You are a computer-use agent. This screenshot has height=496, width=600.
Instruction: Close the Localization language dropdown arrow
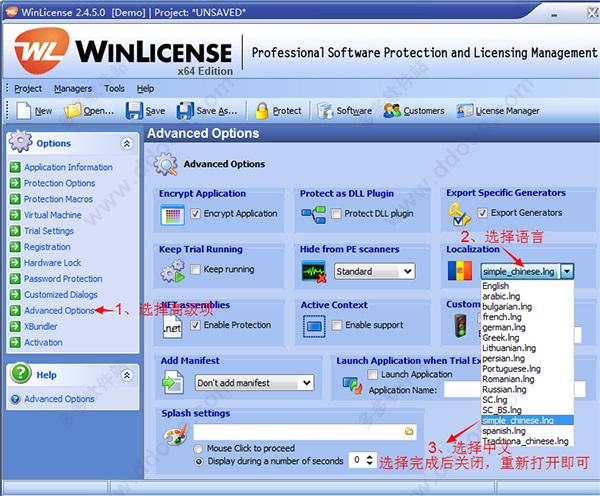pyautogui.click(x=567, y=271)
